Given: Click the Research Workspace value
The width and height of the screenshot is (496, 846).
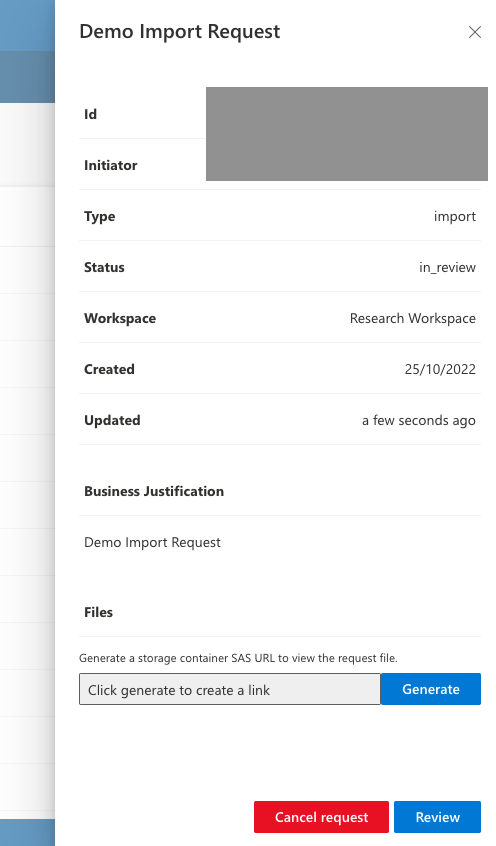Looking at the screenshot, I should [x=413, y=319].
